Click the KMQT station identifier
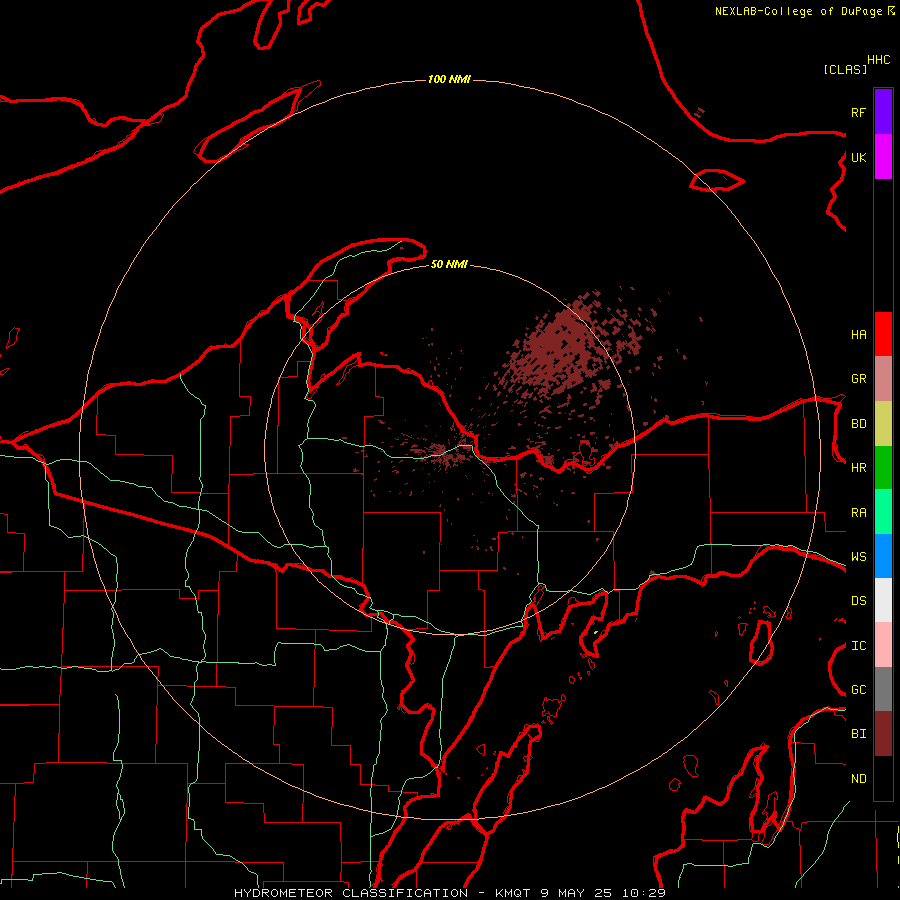Screen dimensions: 900x900 point(513,893)
